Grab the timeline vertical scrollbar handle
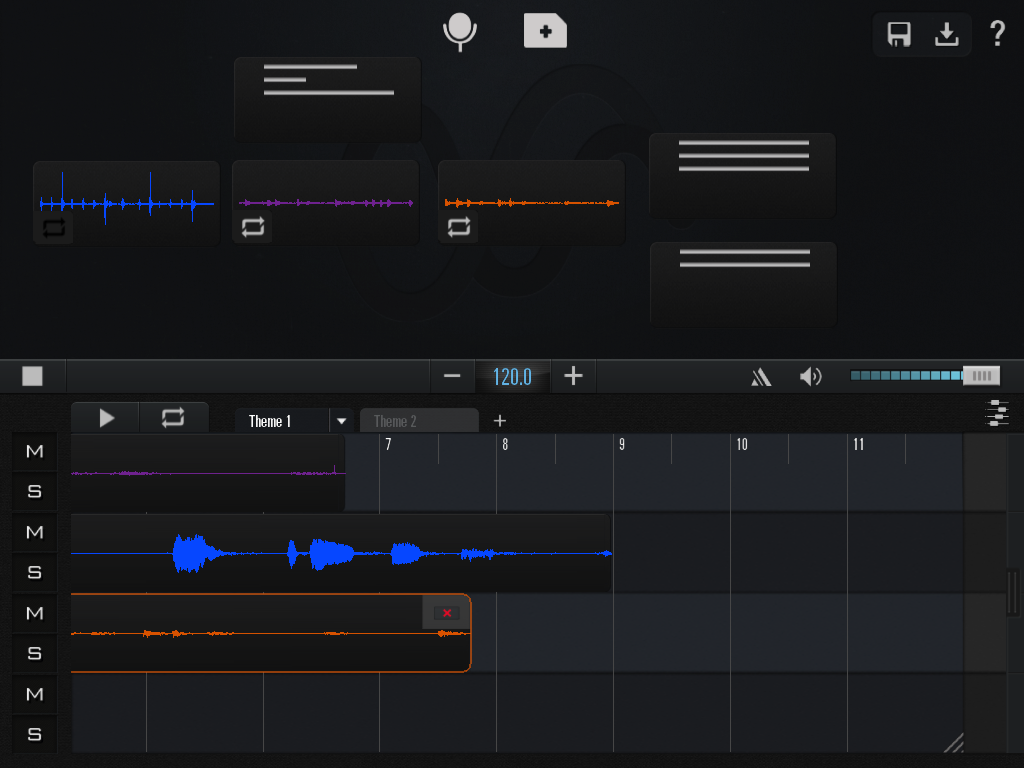Viewport: 1024px width, 768px height. coord(1013,593)
